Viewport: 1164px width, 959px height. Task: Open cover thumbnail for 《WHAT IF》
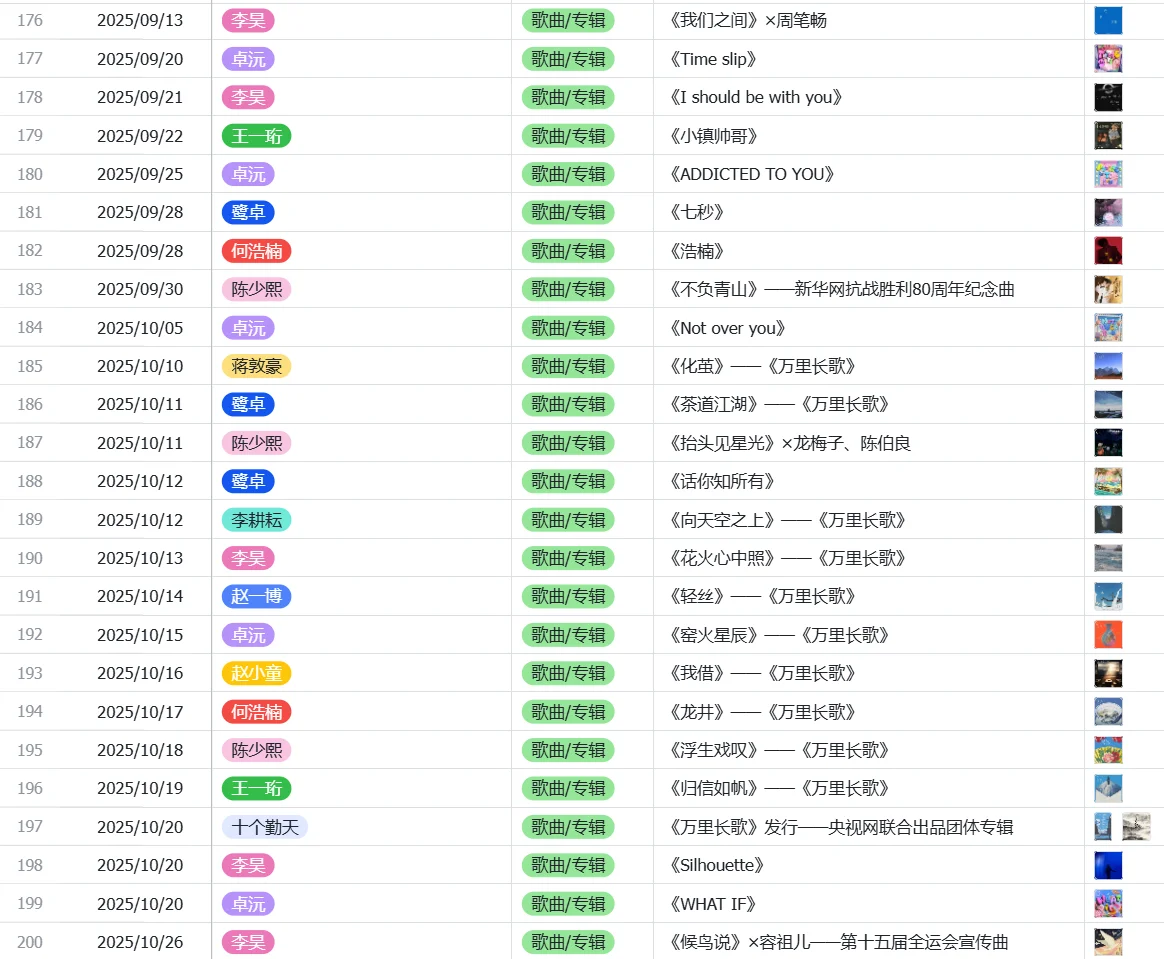point(1108,904)
